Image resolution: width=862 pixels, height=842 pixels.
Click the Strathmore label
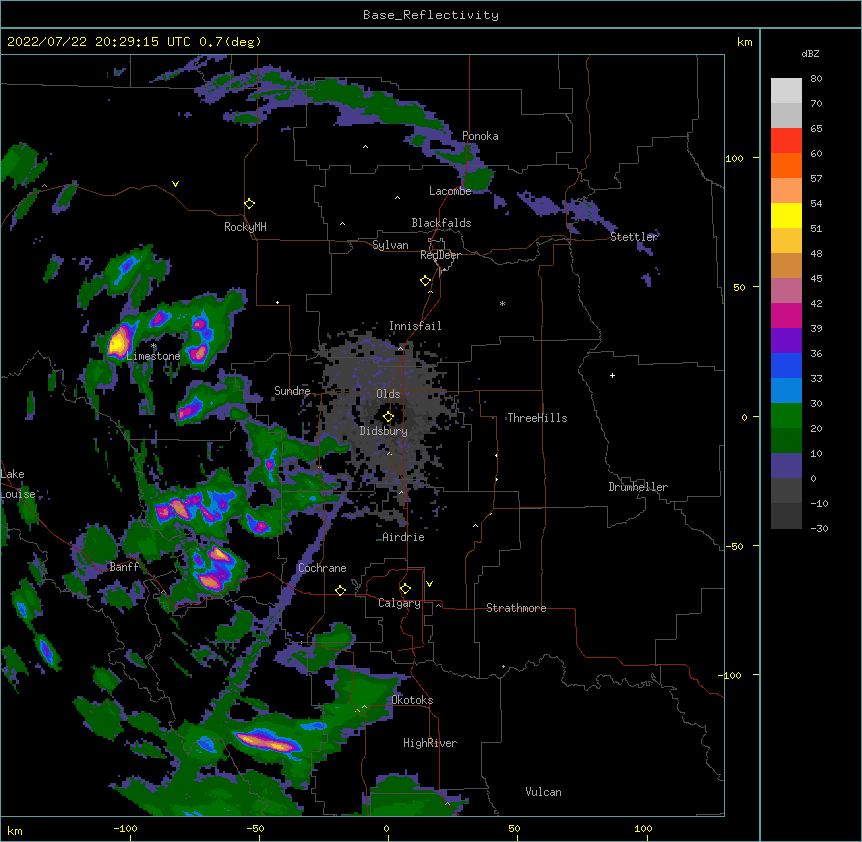point(516,608)
